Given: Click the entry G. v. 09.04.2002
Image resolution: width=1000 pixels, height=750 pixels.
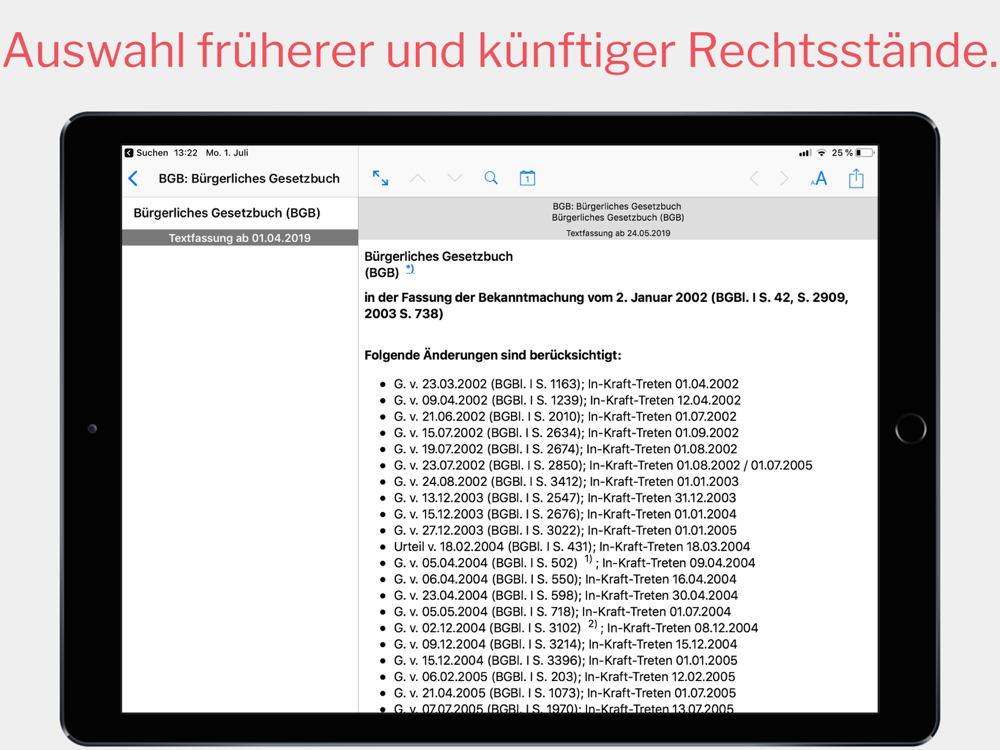Looking at the screenshot, I should (x=567, y=401).
